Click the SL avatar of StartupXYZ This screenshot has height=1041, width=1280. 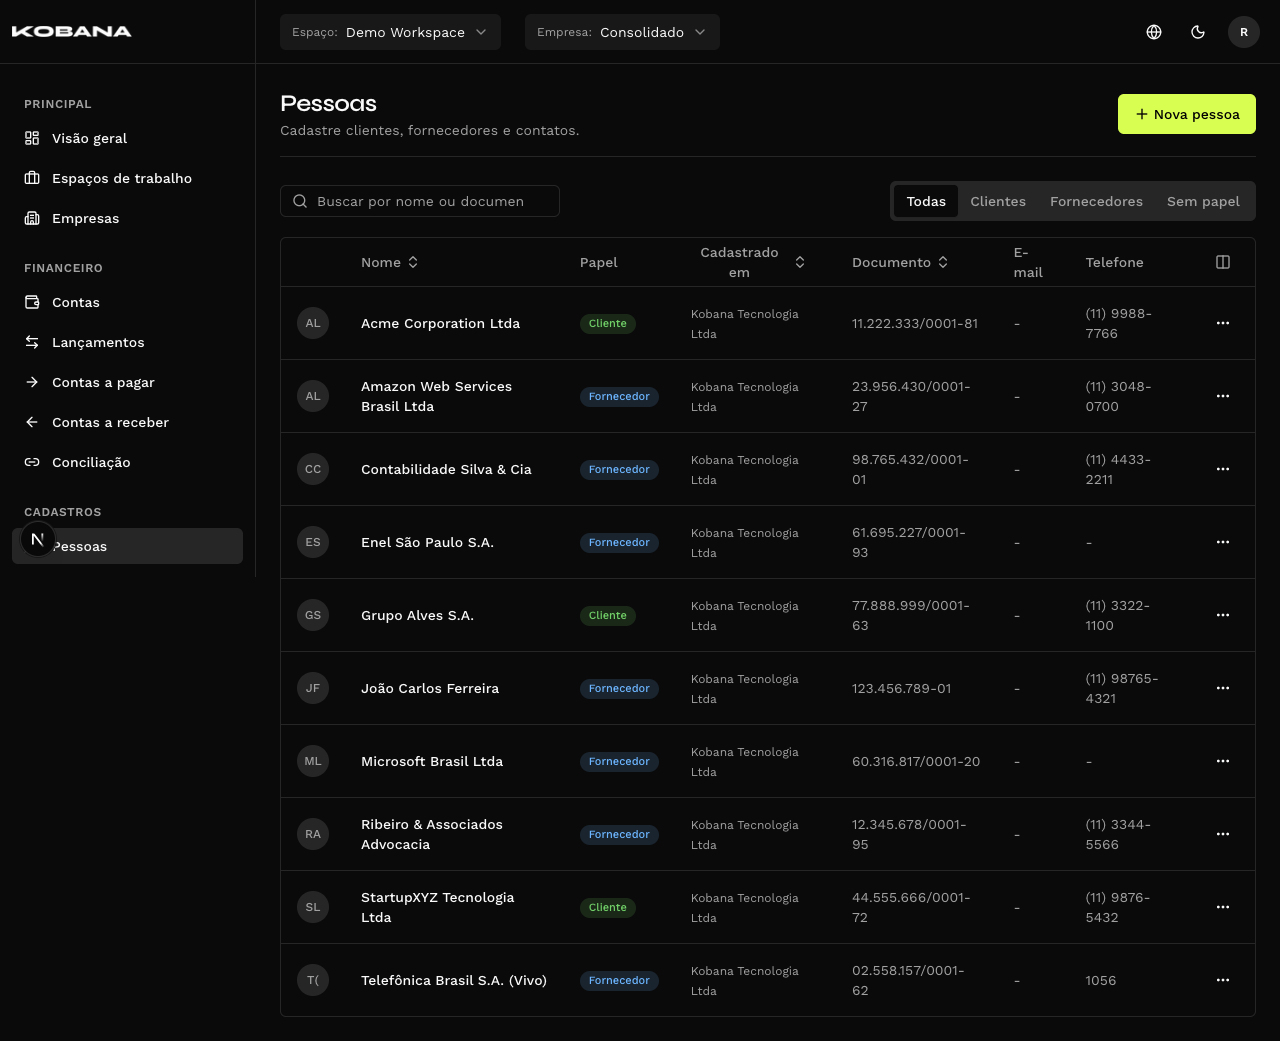point(313,907)
